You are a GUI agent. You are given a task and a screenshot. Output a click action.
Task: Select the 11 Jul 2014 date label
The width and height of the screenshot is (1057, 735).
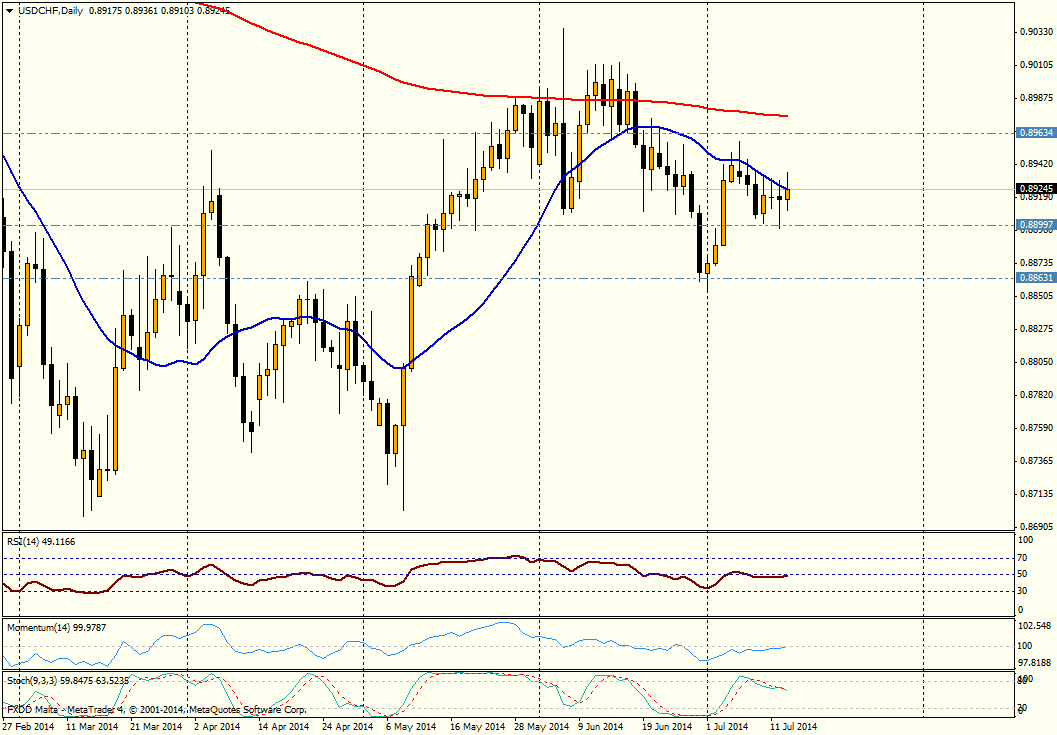tap(793, 727)
